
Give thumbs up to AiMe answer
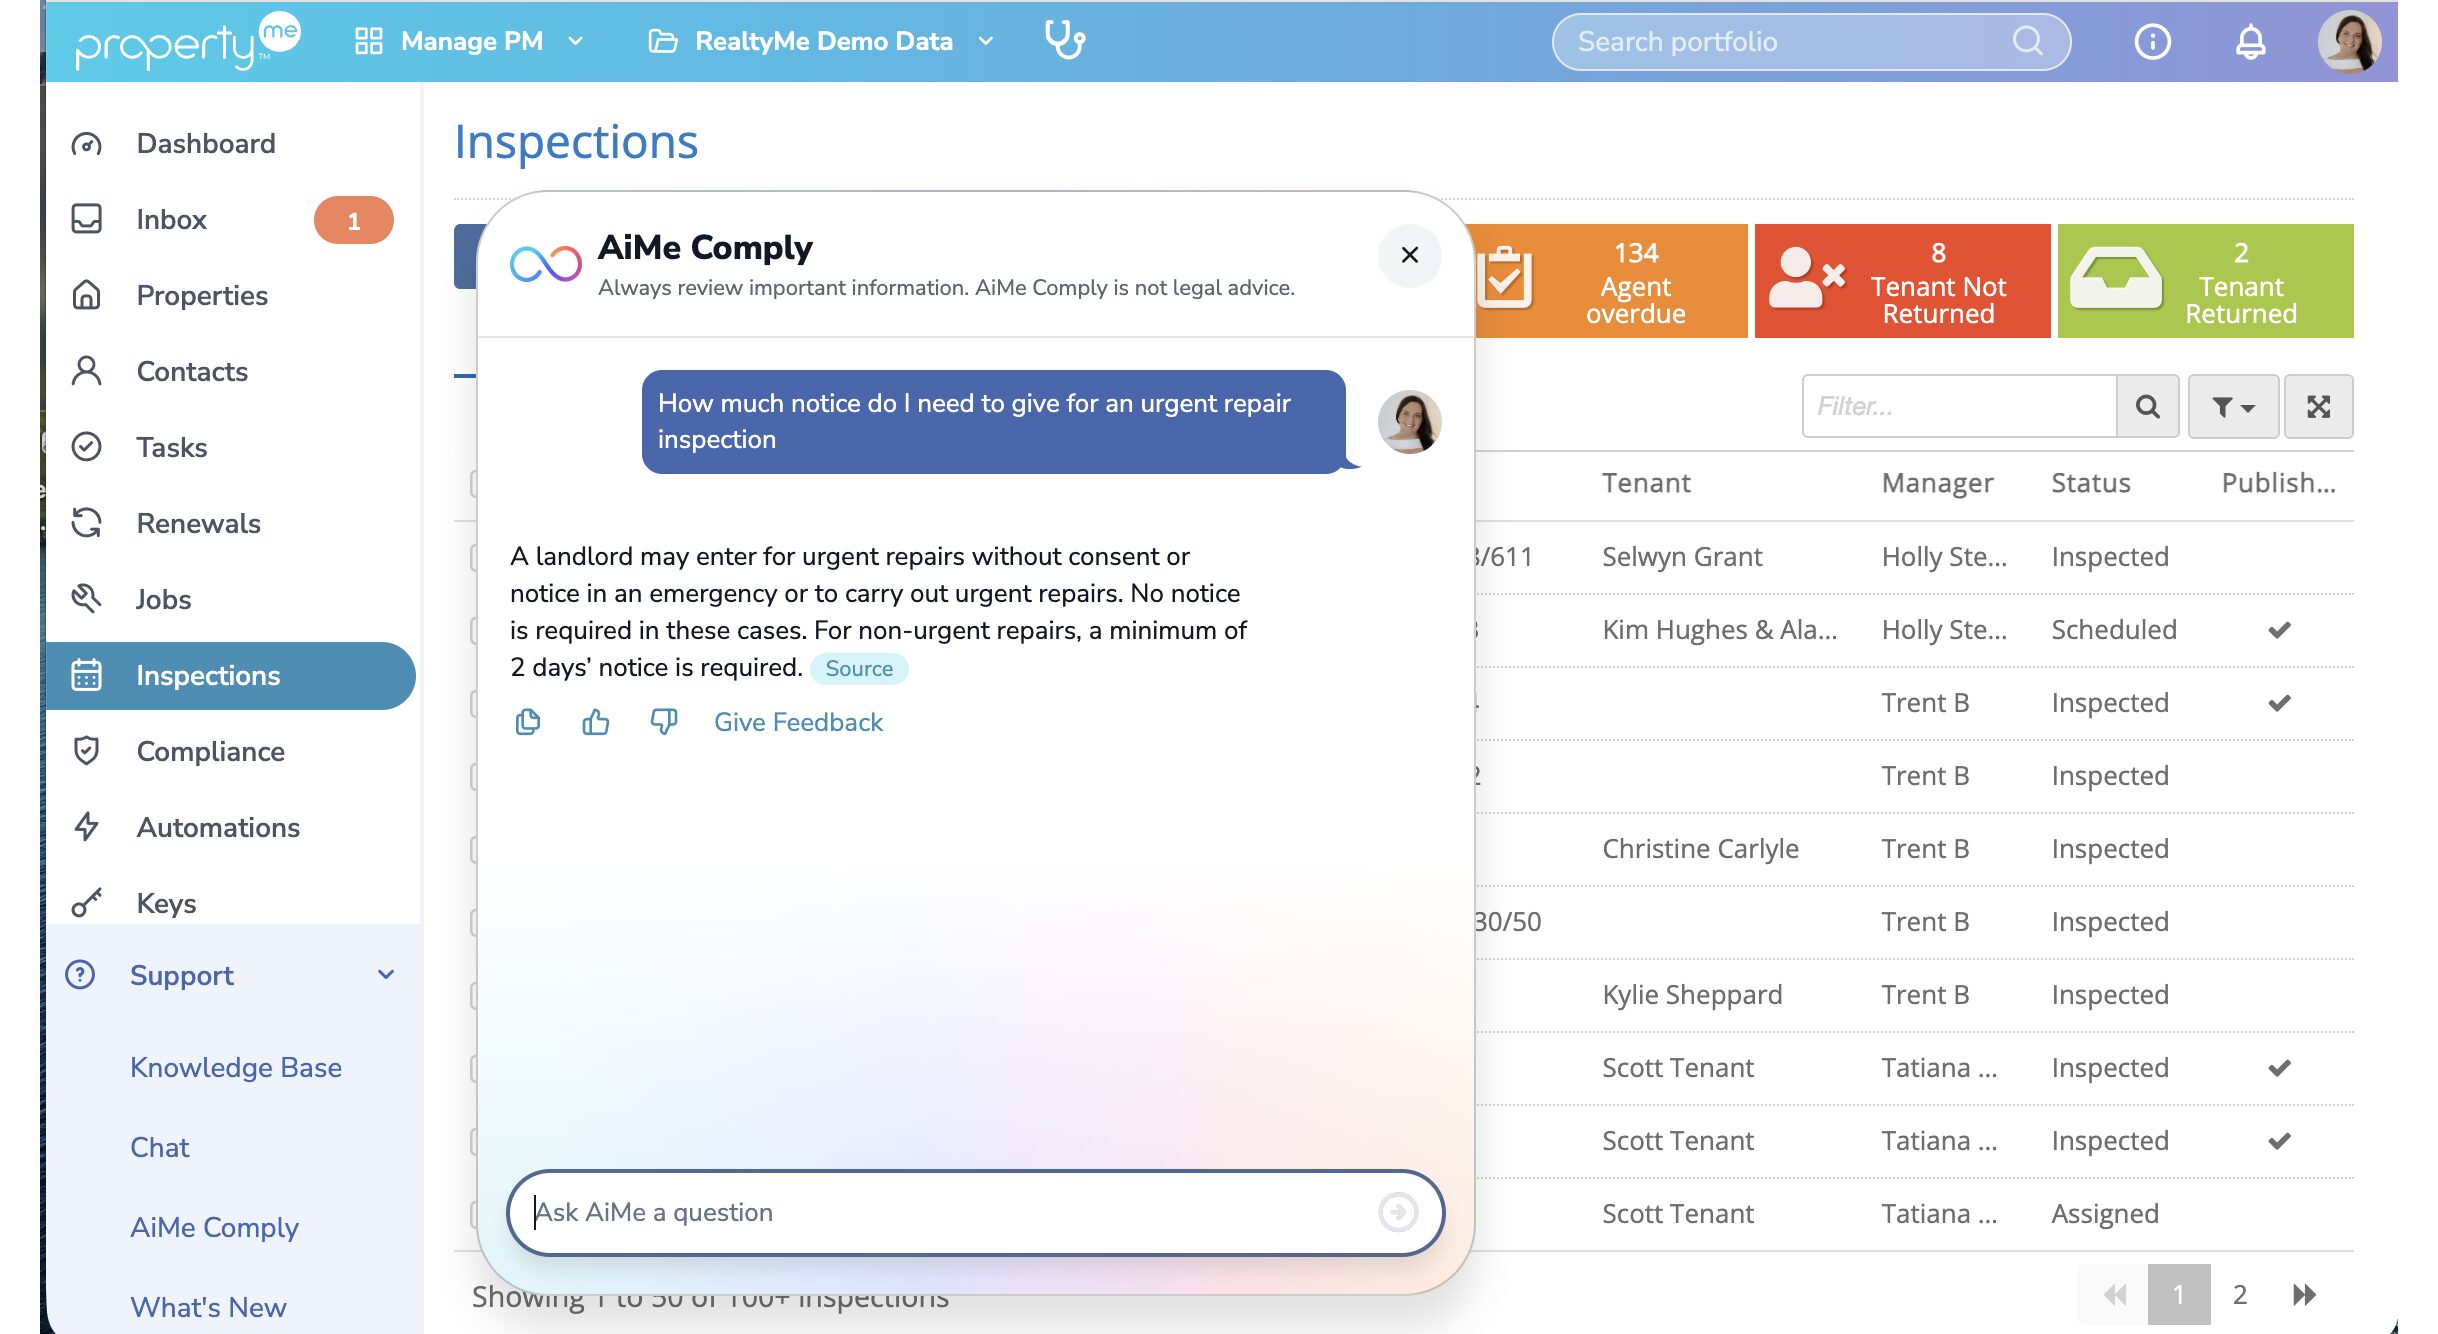[596, 722]
